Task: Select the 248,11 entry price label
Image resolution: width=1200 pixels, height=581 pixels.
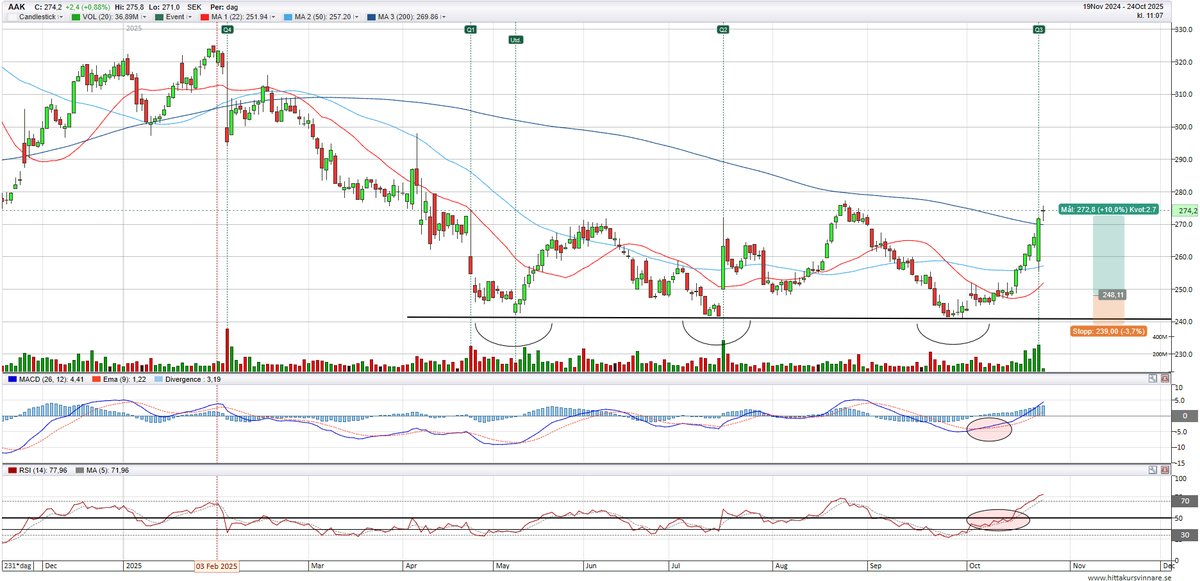Action: (1113, 295)
